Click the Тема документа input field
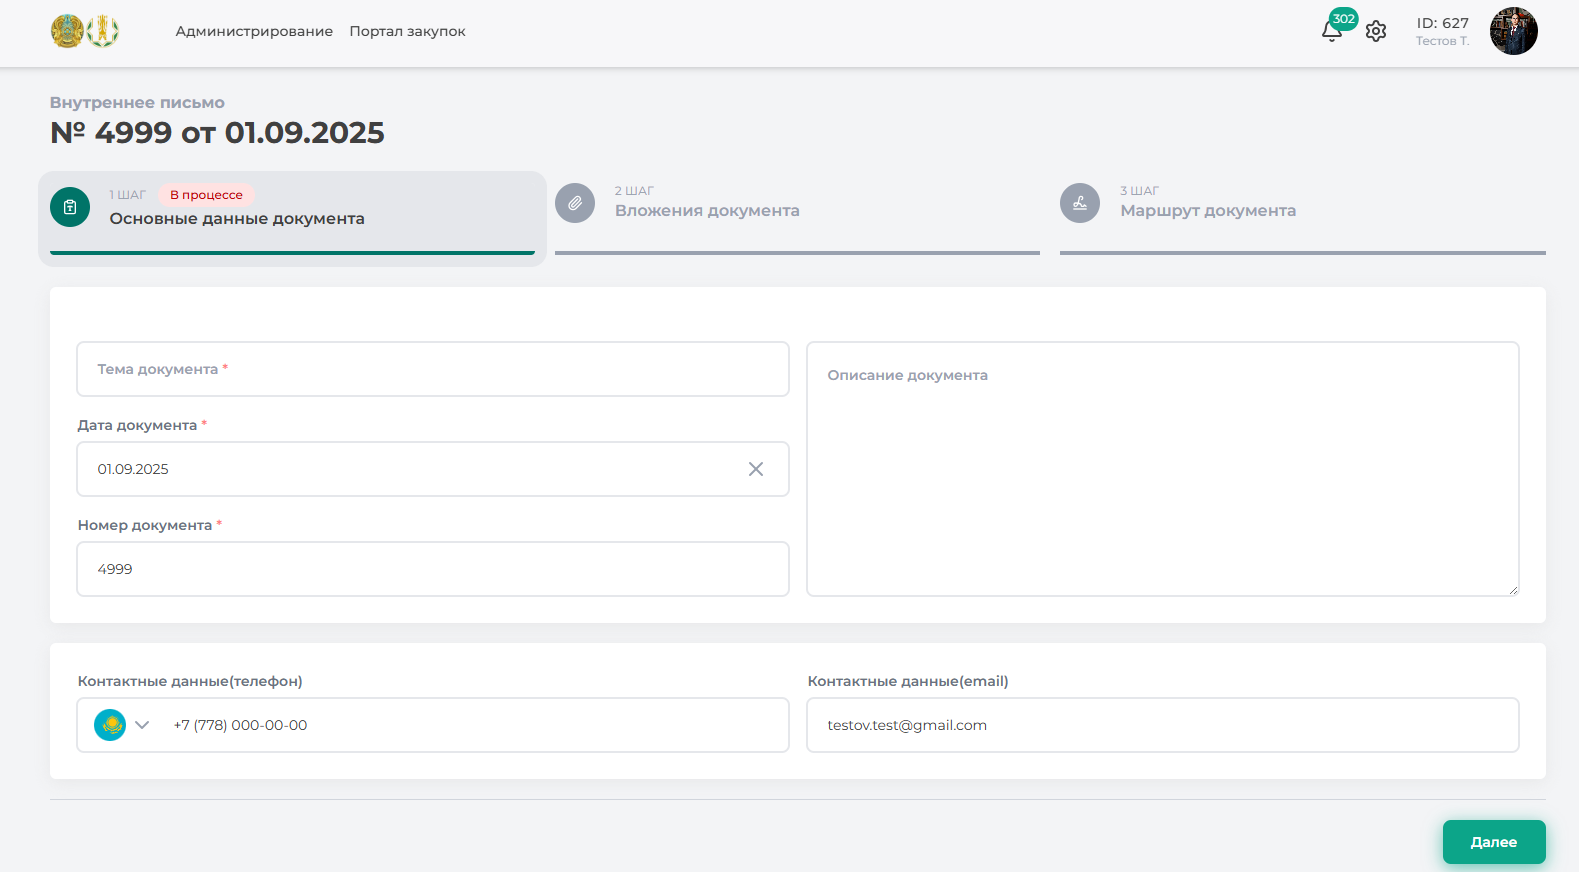Image resolution: width=1579 pixels, height=872 pixels. click(433, 369)
